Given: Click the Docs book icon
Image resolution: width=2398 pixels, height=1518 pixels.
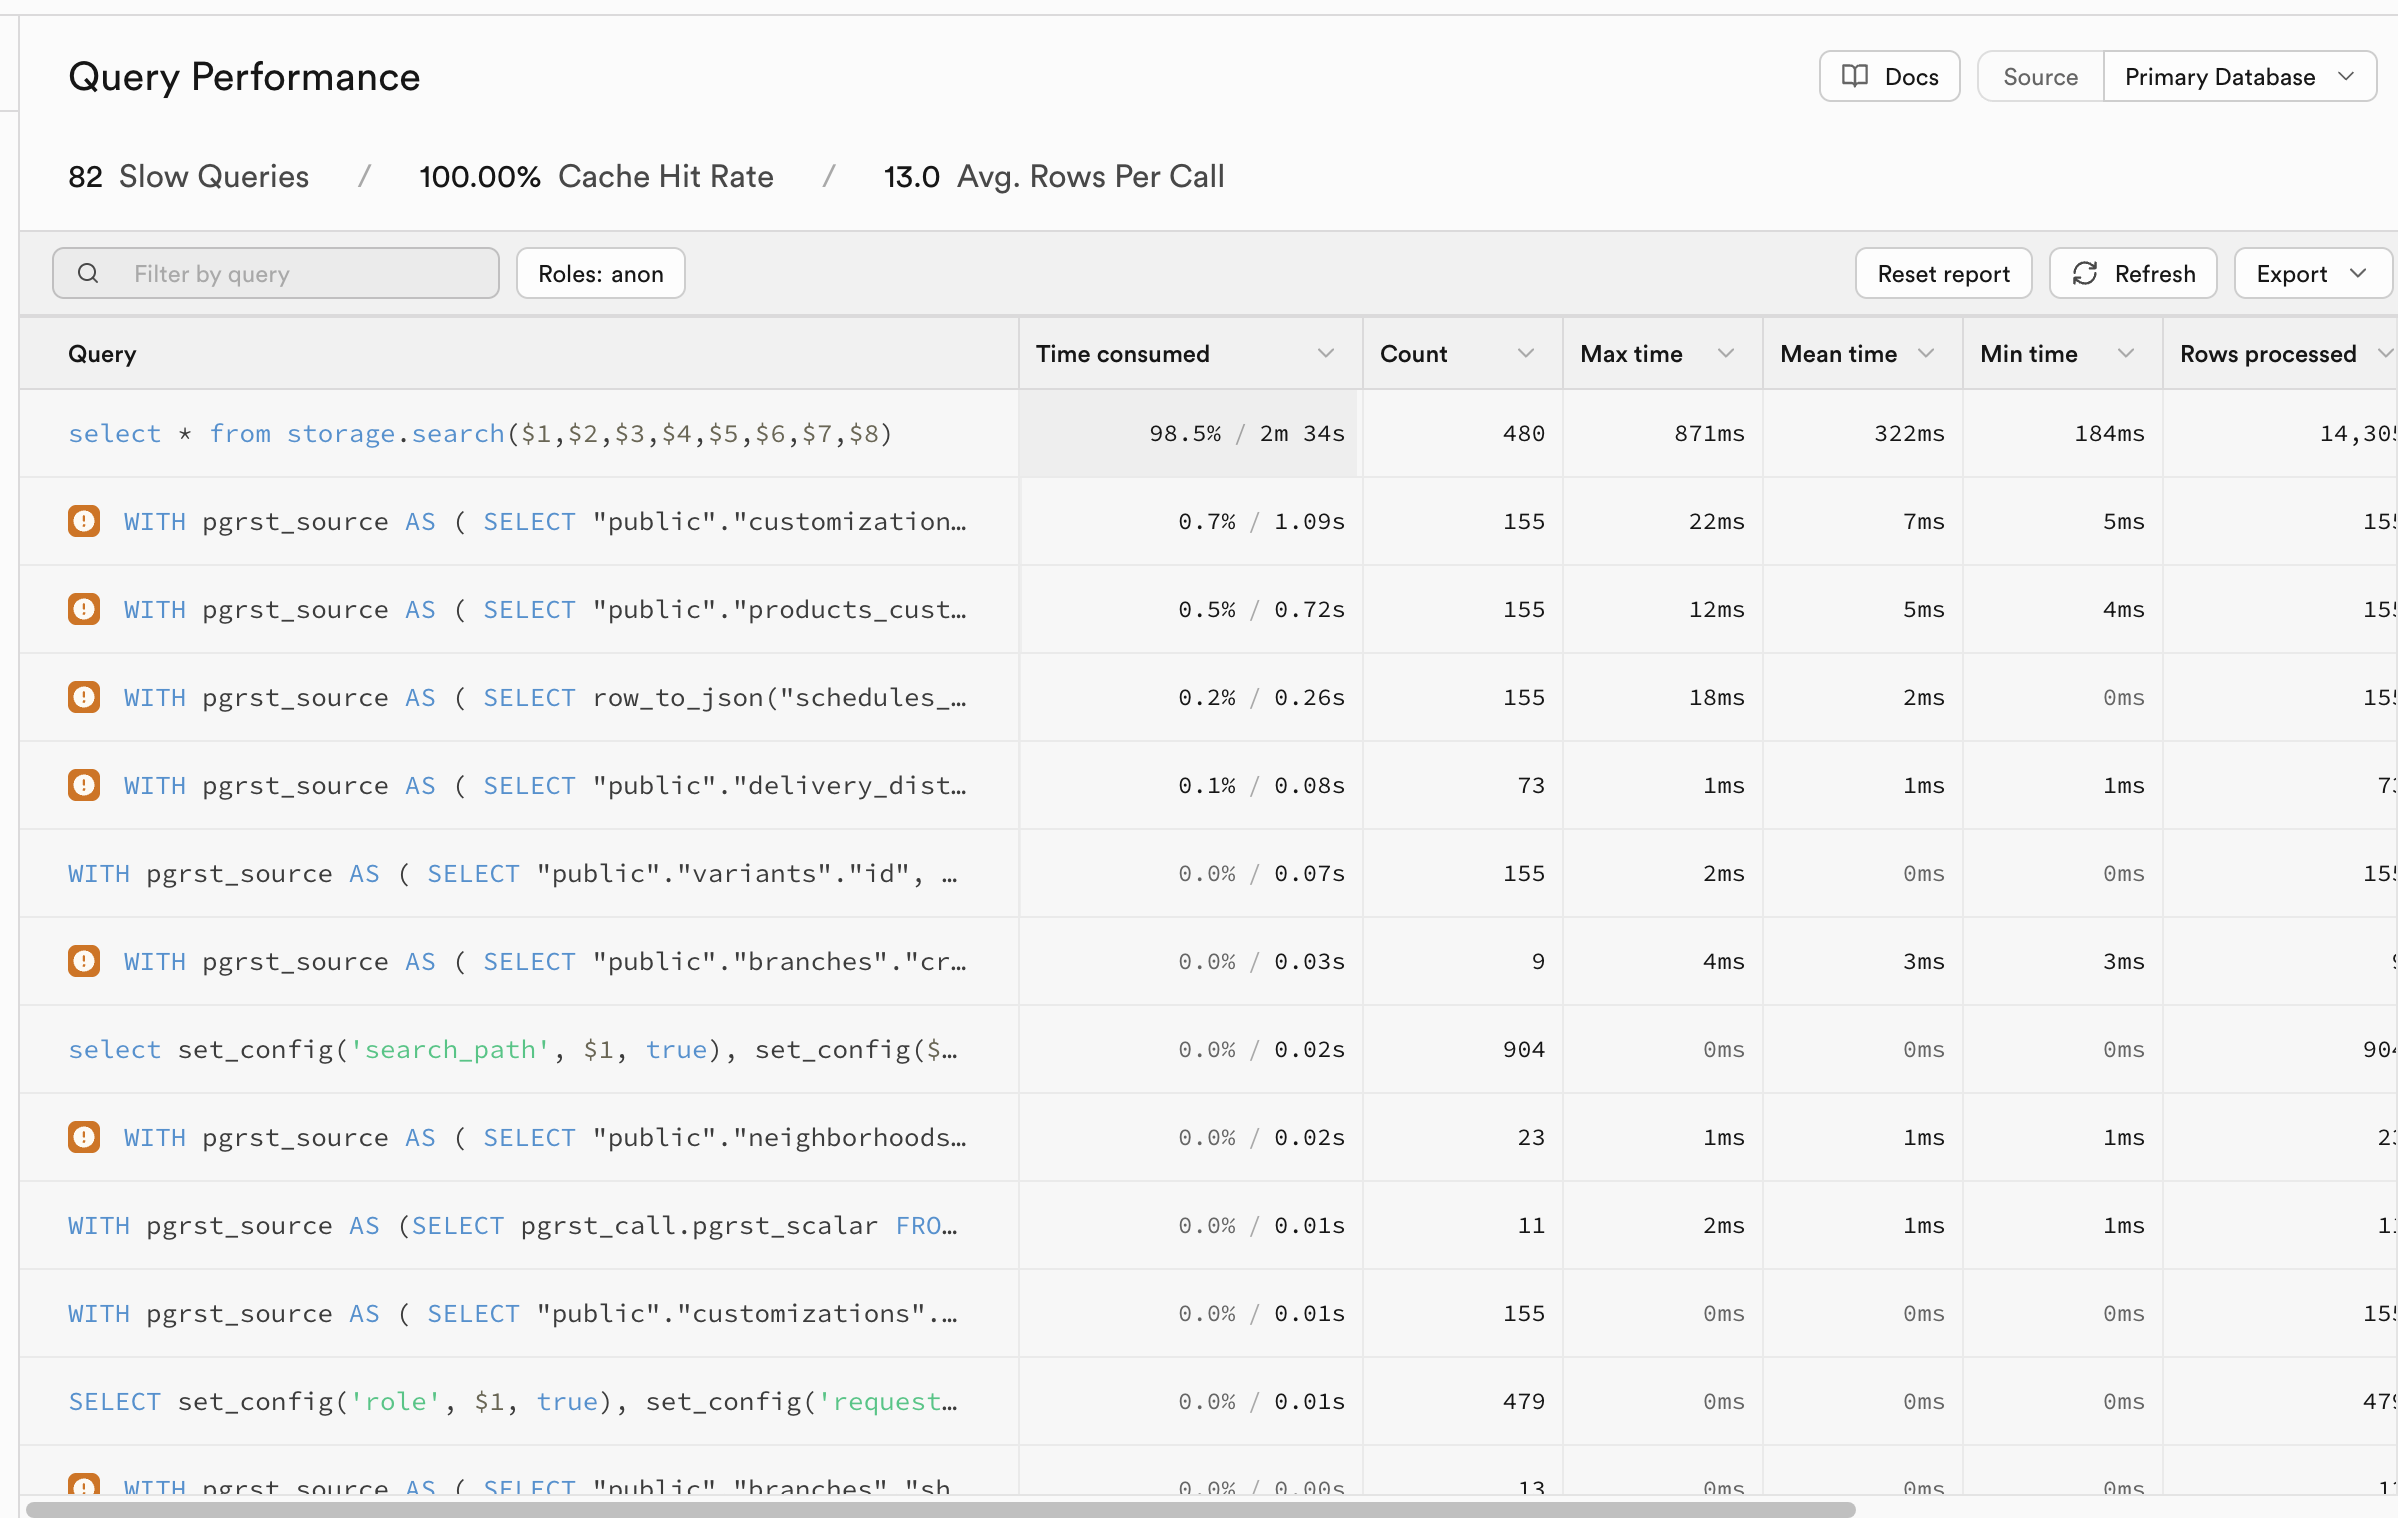Looking at the screenshot, I should (x=1854, y=76).
